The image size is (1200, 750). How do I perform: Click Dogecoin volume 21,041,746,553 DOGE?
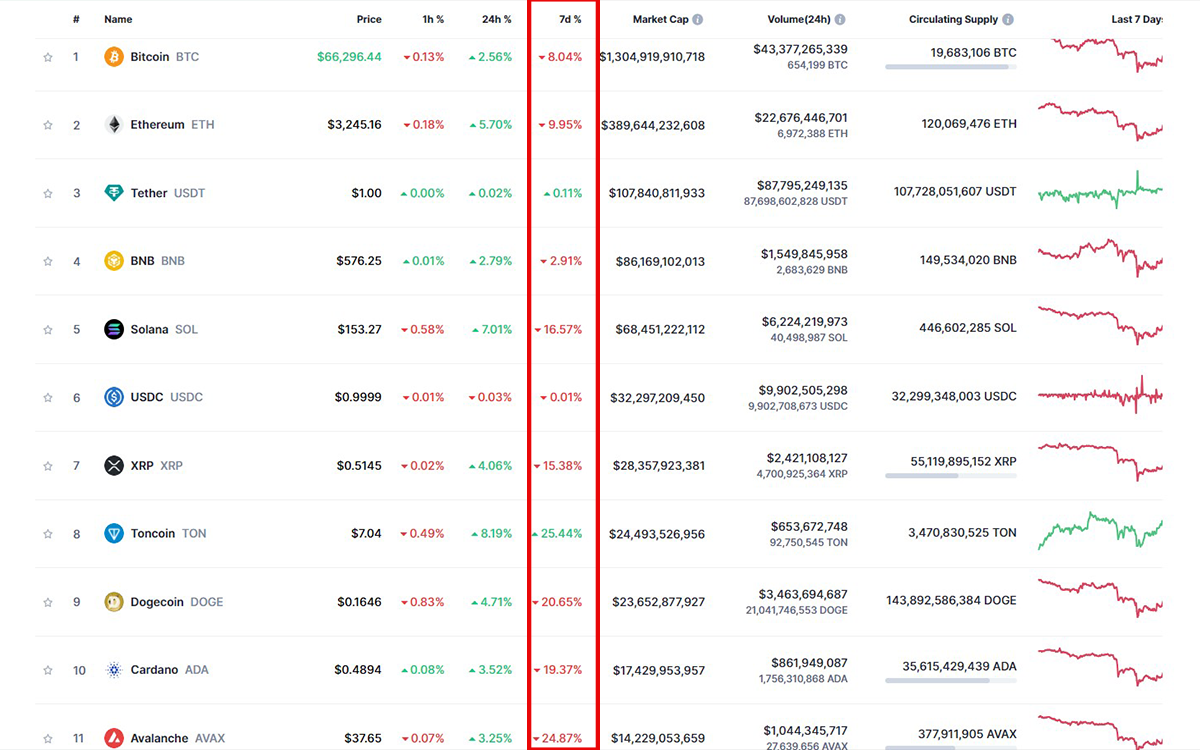(796, 610)
